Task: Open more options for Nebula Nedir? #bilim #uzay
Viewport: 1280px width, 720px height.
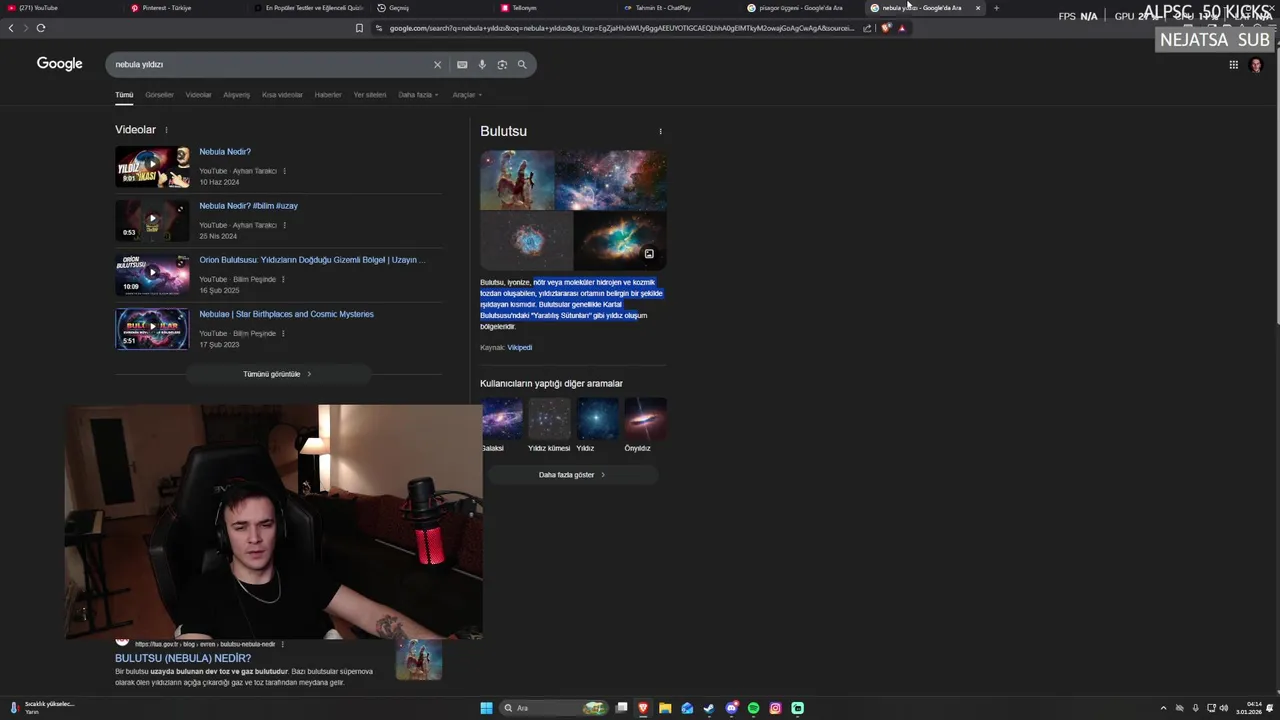Action: tap(284, 225)
